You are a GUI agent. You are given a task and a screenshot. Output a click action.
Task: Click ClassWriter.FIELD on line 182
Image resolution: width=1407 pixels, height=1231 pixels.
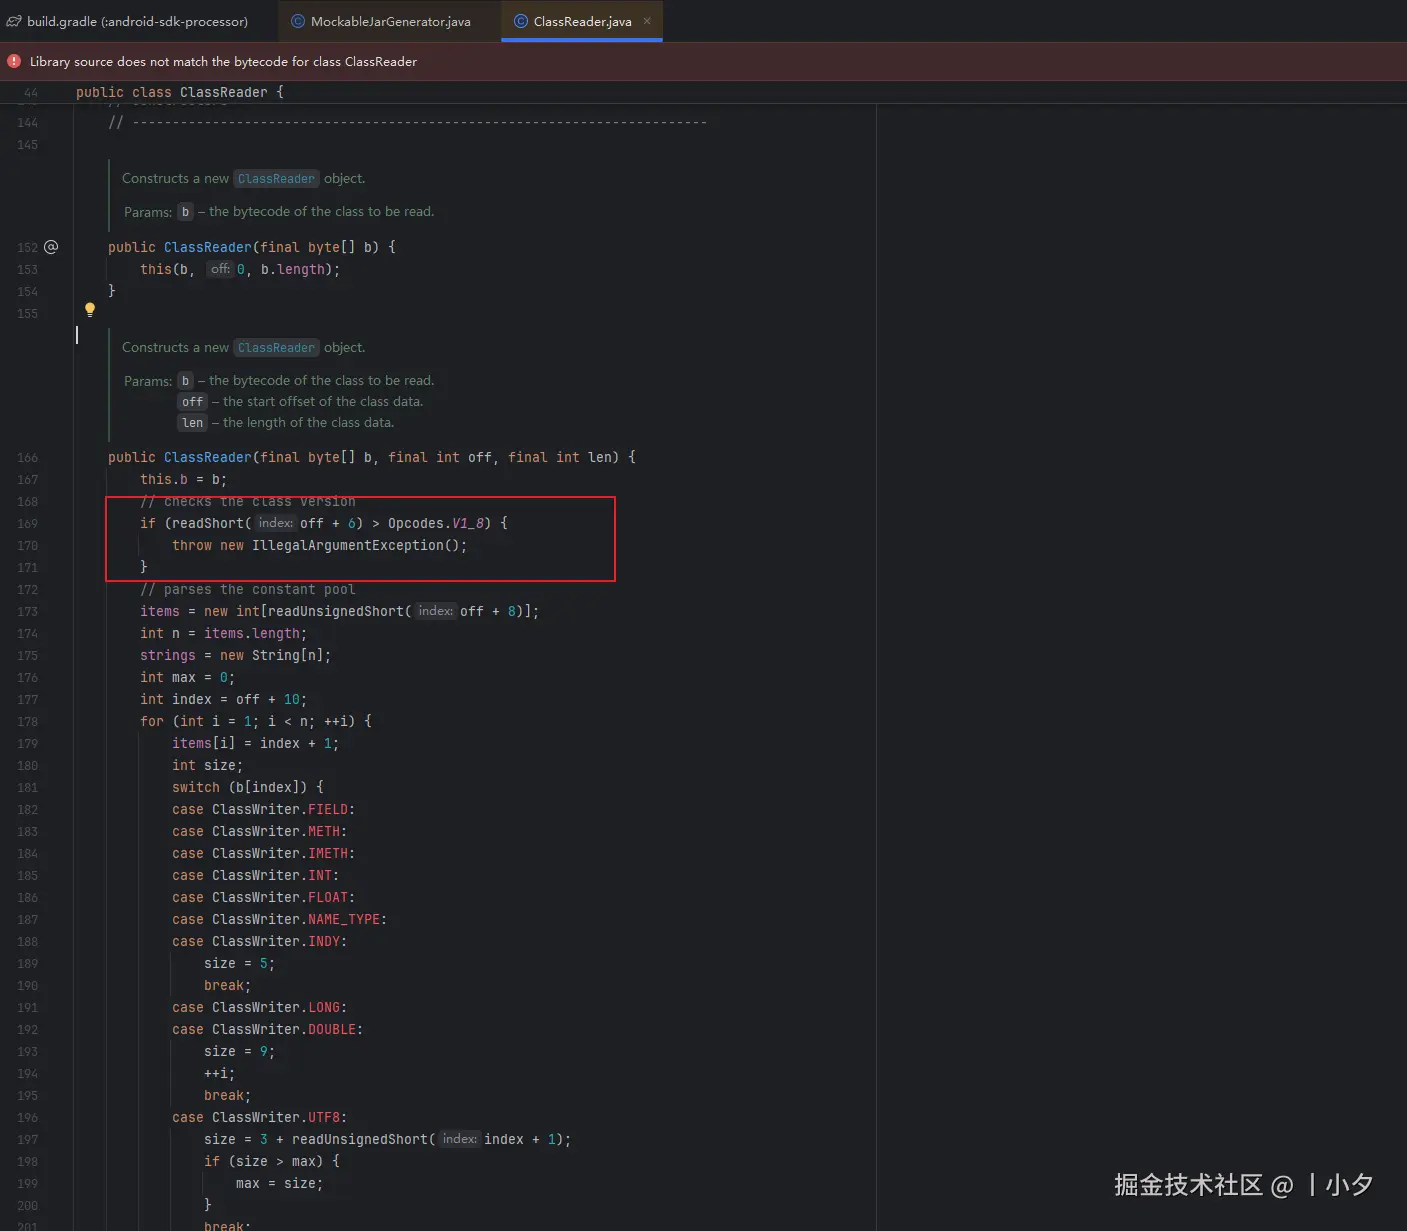[x=280, y=809]
